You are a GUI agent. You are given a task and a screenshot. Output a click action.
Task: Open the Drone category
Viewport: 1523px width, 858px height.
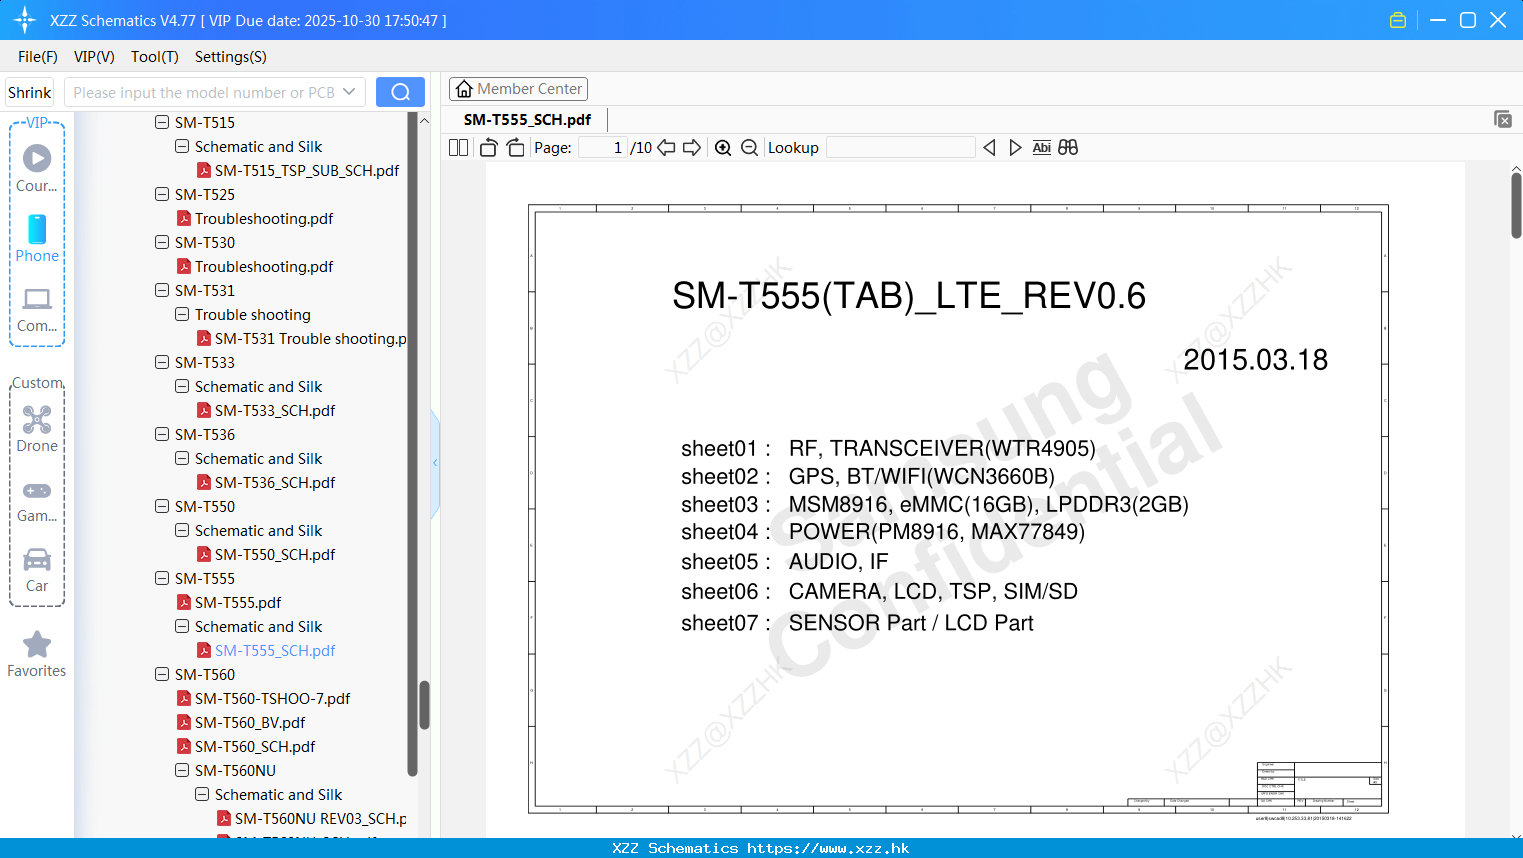coord(37,428)
